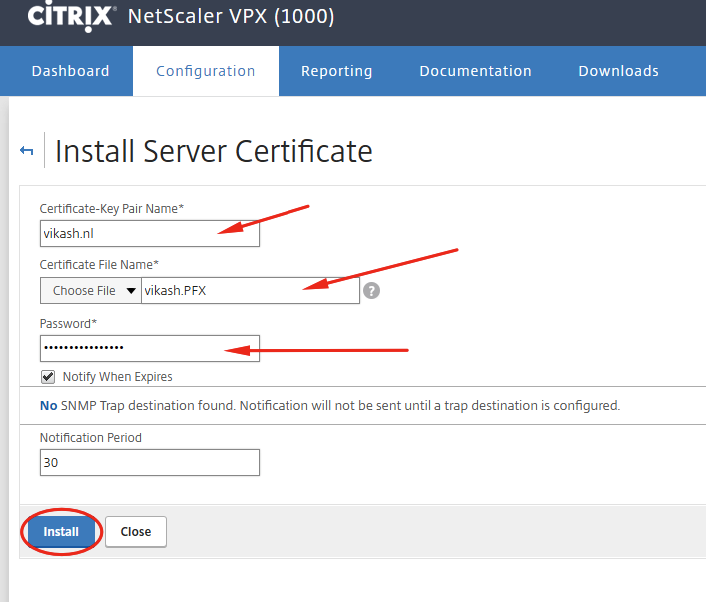
Task: Click the Notification Period field showing 30
Action: coord(150,462)
